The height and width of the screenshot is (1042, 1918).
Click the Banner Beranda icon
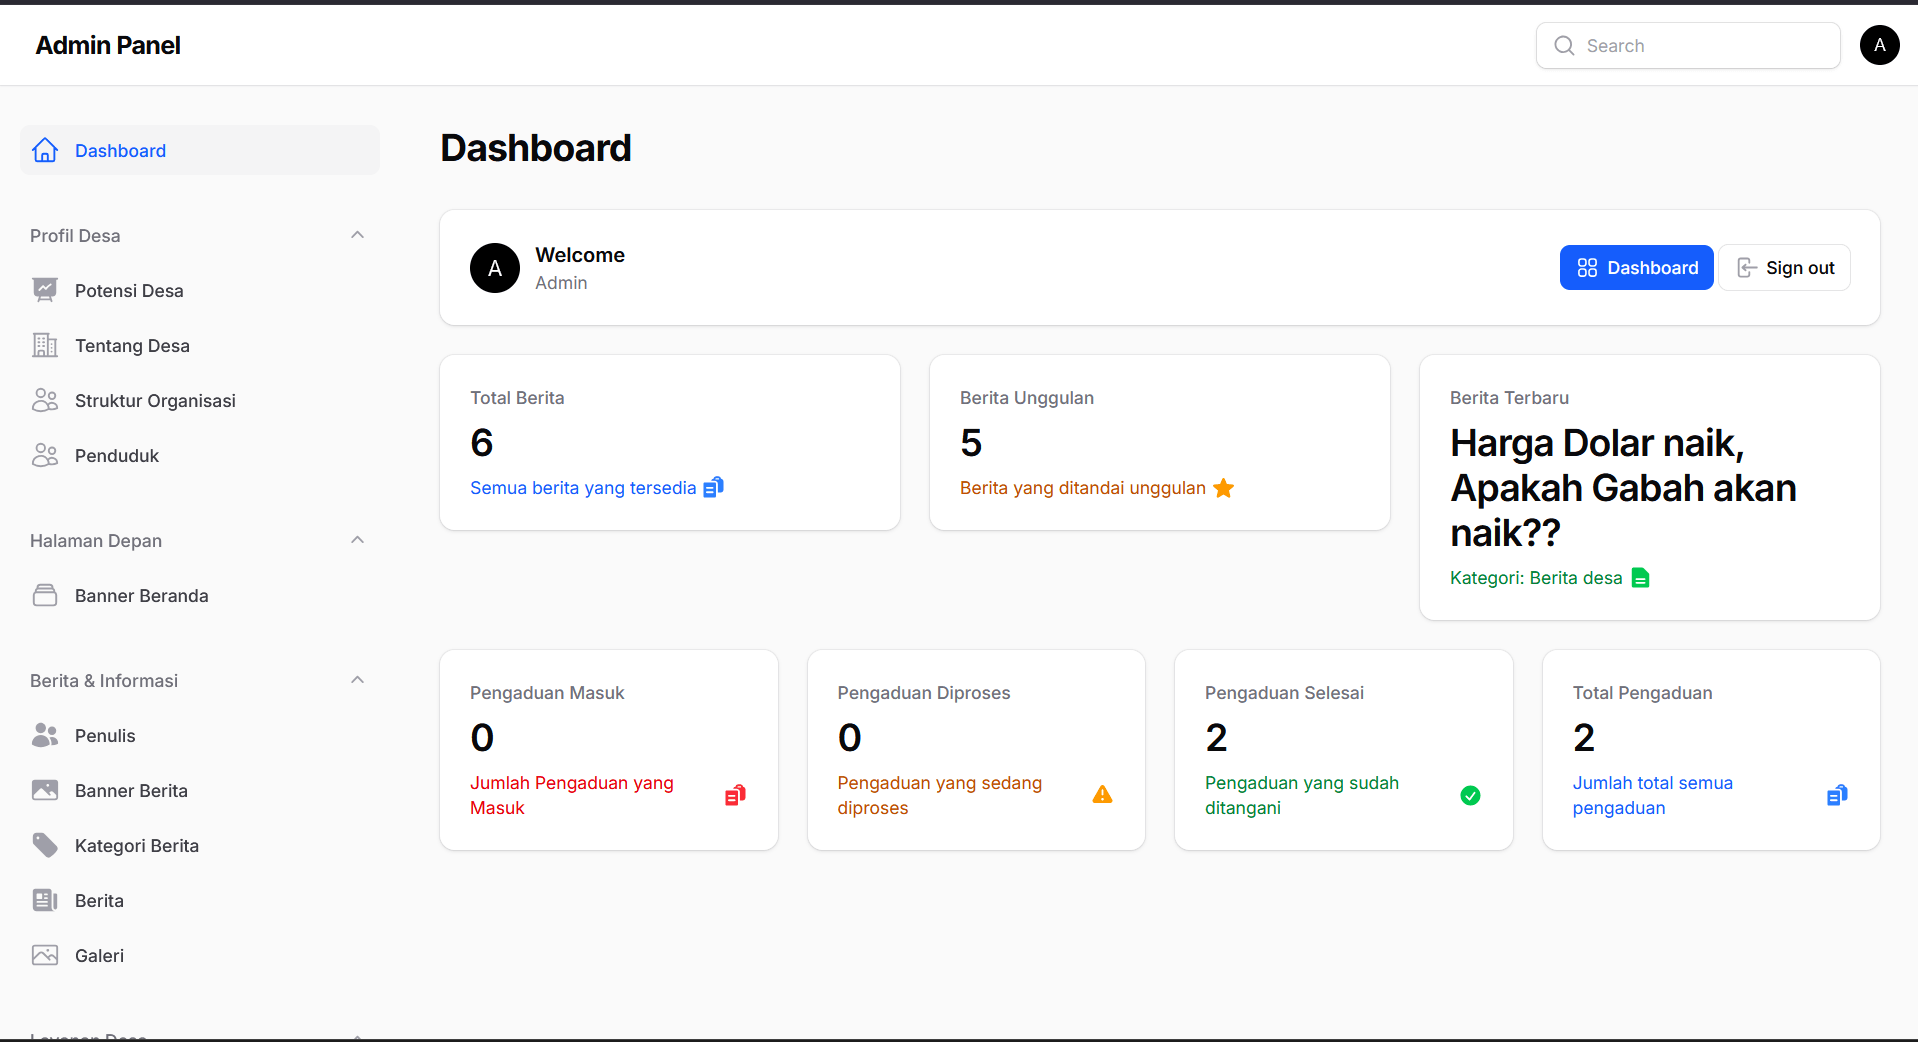pos(45,595)
